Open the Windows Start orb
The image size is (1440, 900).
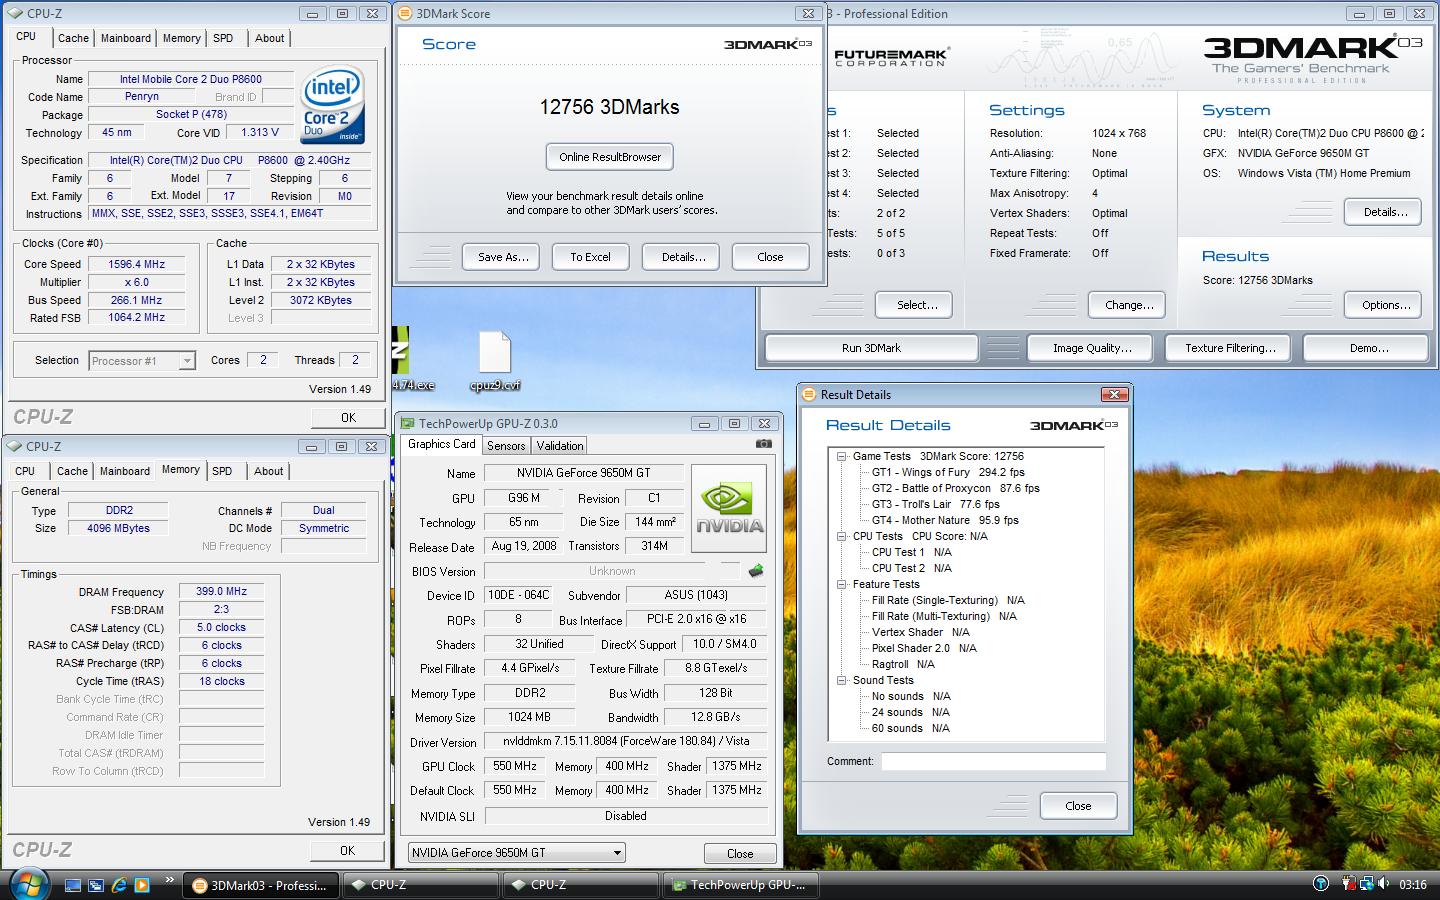pyautogui.click(x=30, y=883)
